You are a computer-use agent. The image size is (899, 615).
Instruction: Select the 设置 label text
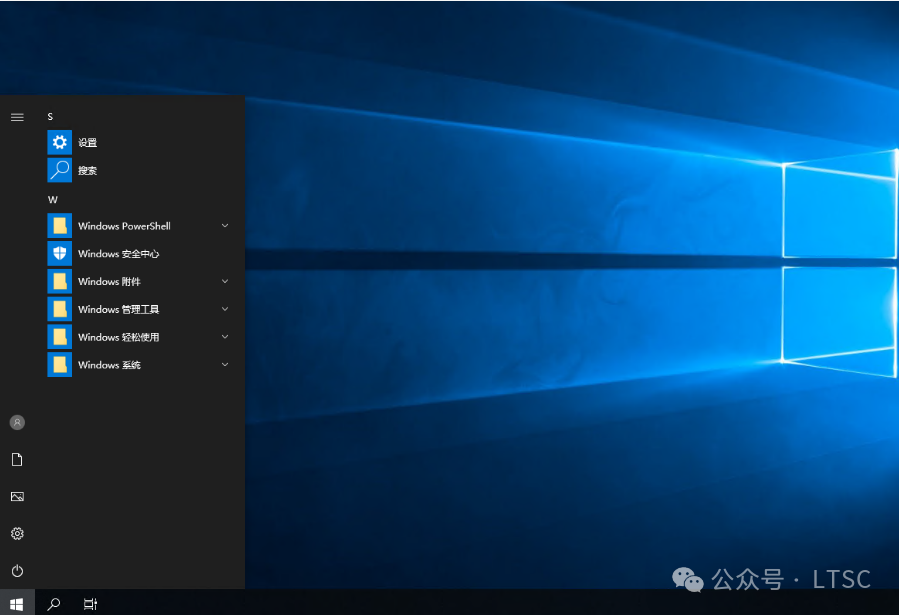[x=88, y=143]
